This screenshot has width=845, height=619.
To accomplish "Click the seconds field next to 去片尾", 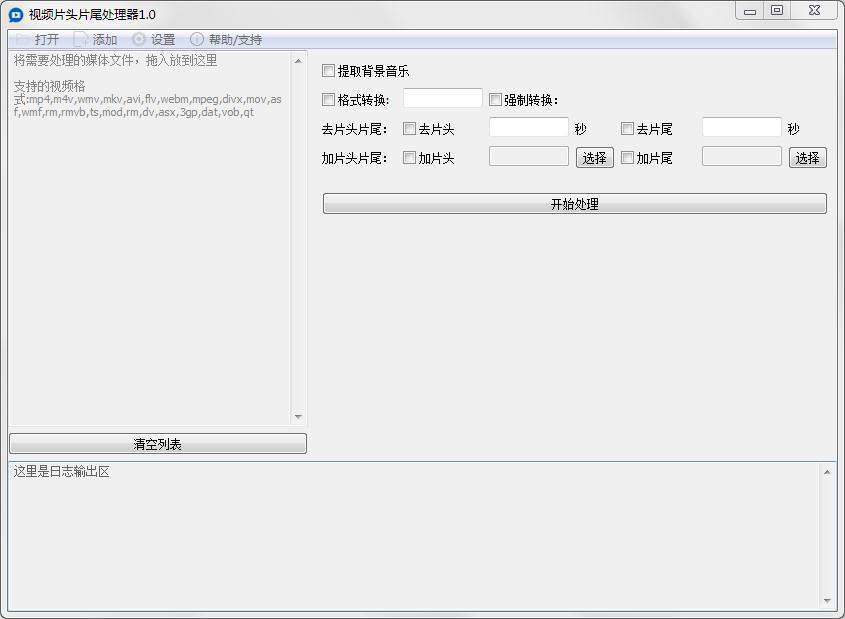I will [740, 127].
